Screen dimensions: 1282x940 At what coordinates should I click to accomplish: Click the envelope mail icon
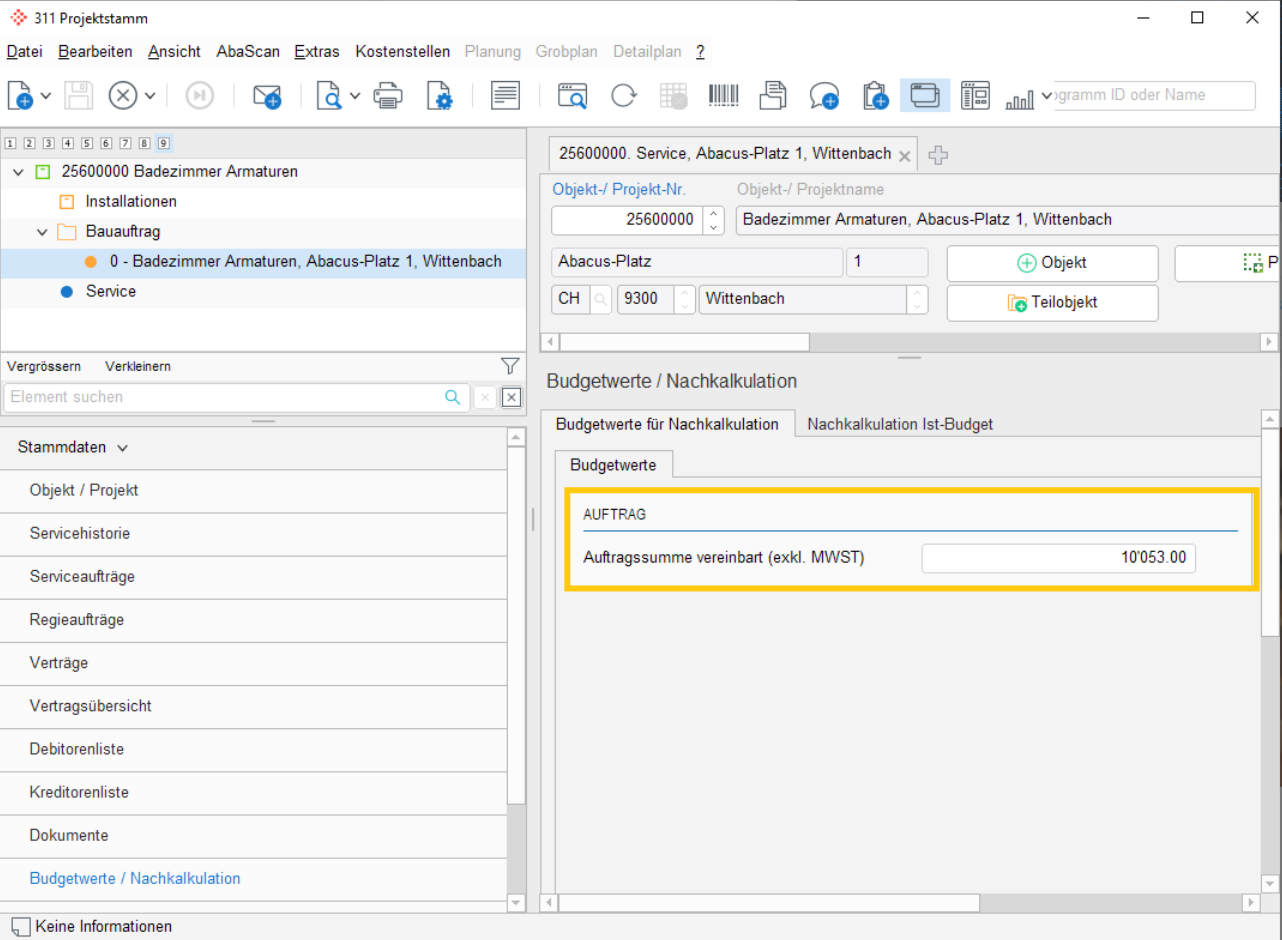(x=267, y=96)
